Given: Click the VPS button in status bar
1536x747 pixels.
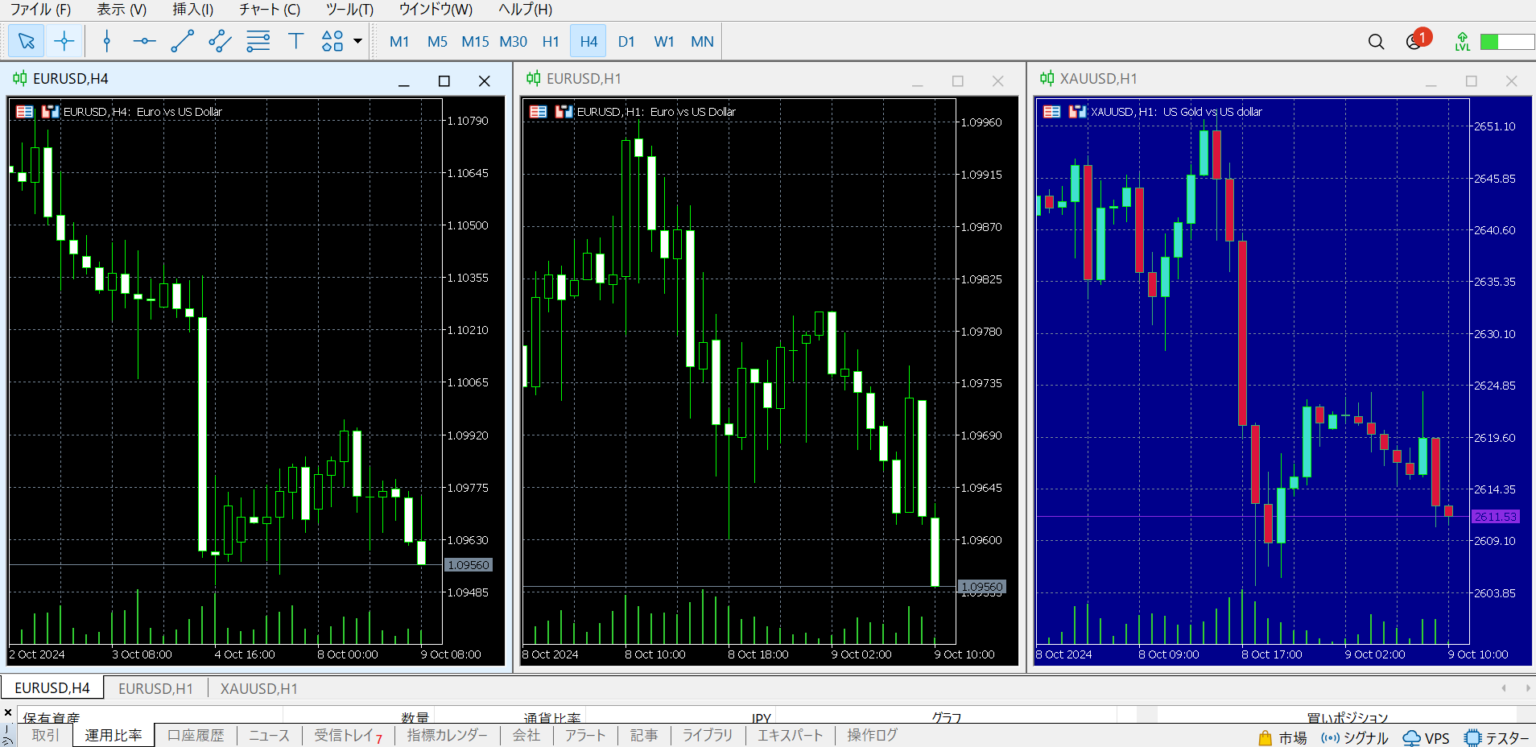Looking at the screenshot, I should [x=1426, y=738].
